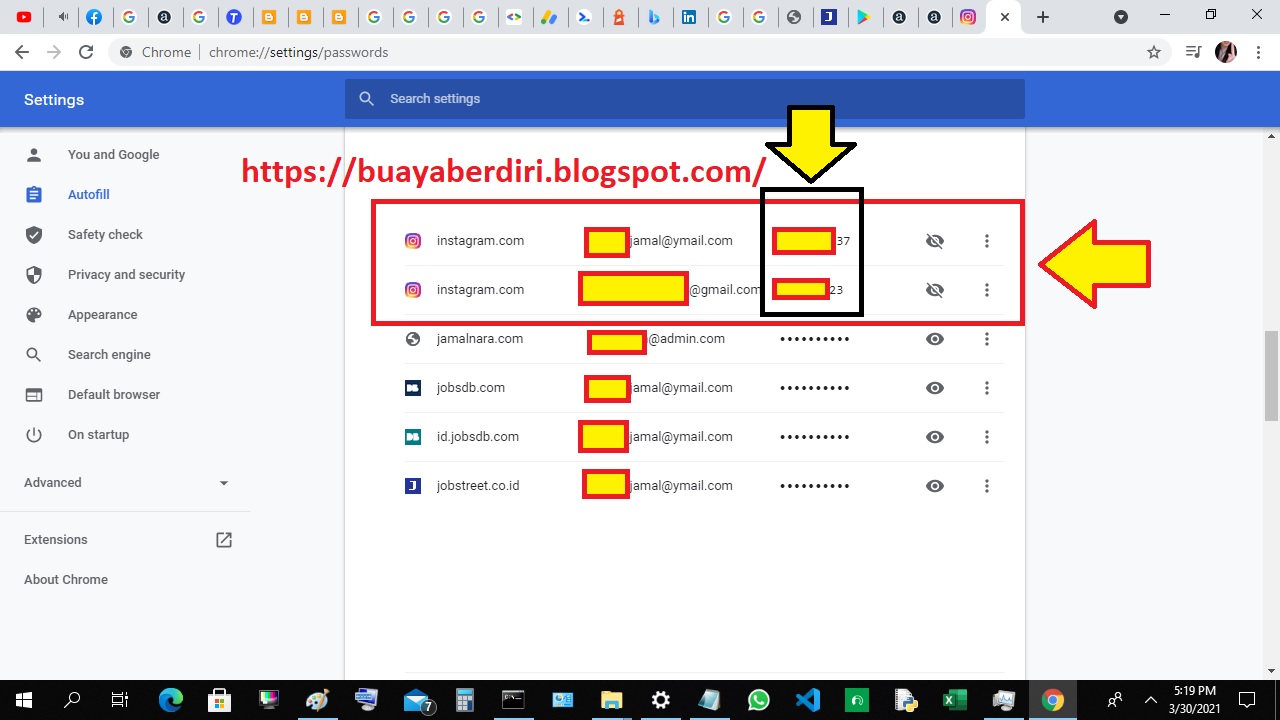
Task: Open Extensions link in sidebar
Action: (x=56, y=540)
